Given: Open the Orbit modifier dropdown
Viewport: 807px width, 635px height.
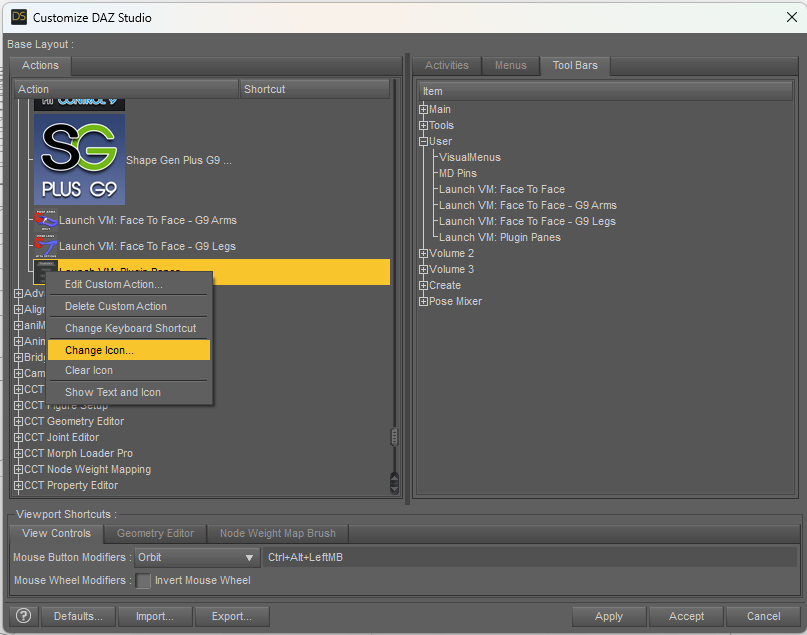Looking at the screenshot, I should (196, 557).
